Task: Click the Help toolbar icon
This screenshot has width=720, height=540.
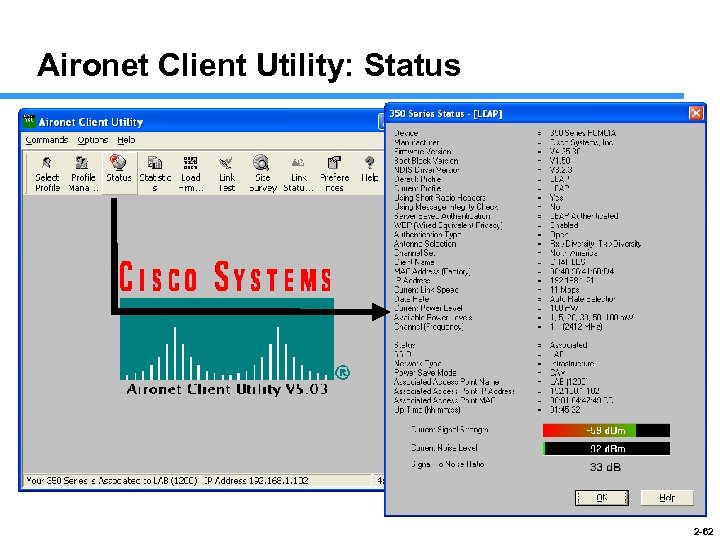Action: [370, 170]
